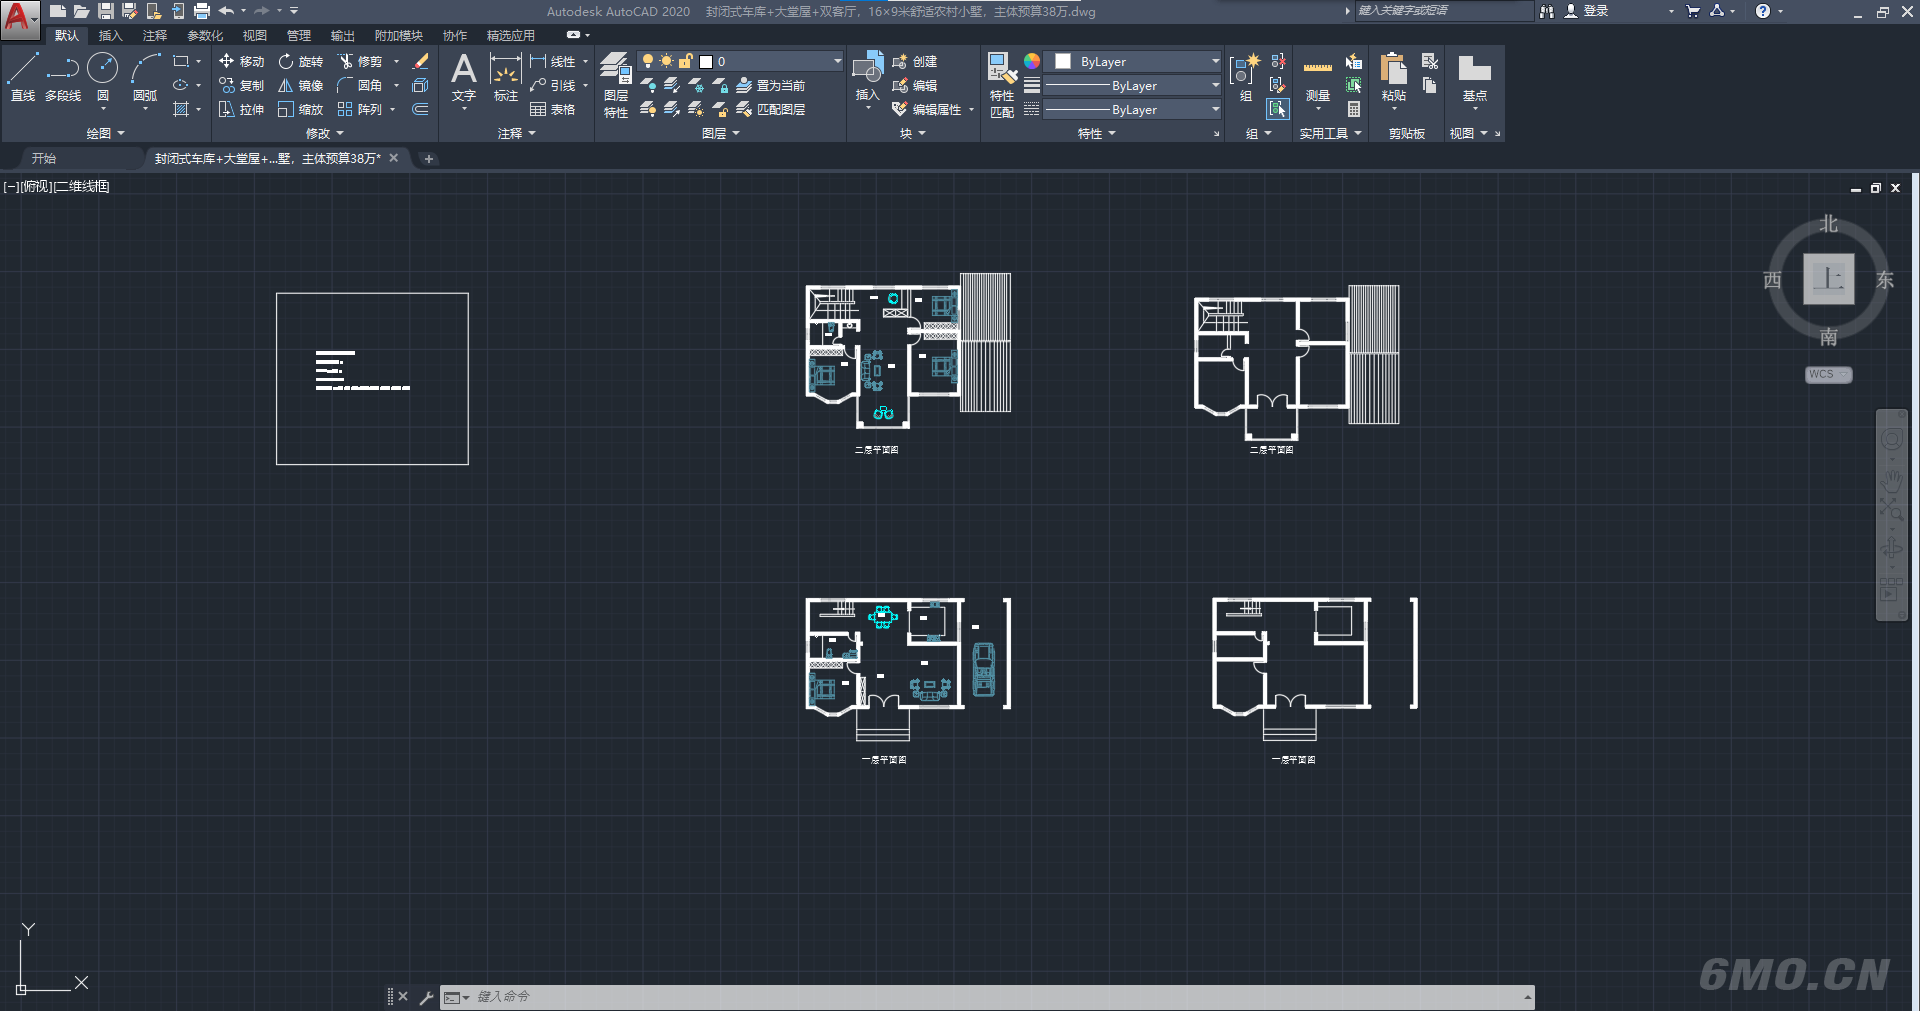Open Layer Properties (图层特性) panel
1920x1011 pixels.
click(616, 85)
